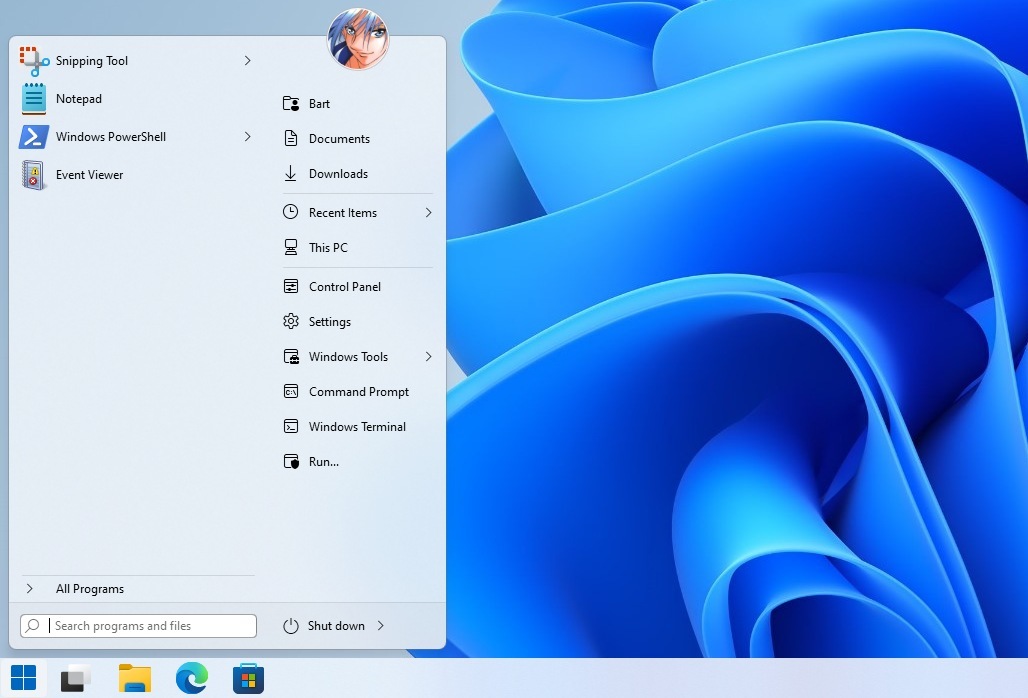Click the user avatar picture
Image resolution: width=1028 pixels, height=698 pixels.
358,40
